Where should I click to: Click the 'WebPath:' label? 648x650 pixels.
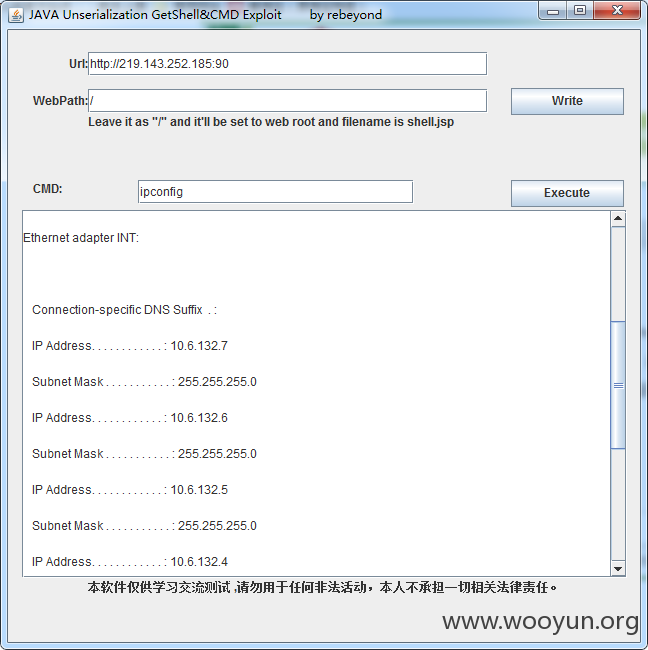pyautogui.click(x=60, y=101)
